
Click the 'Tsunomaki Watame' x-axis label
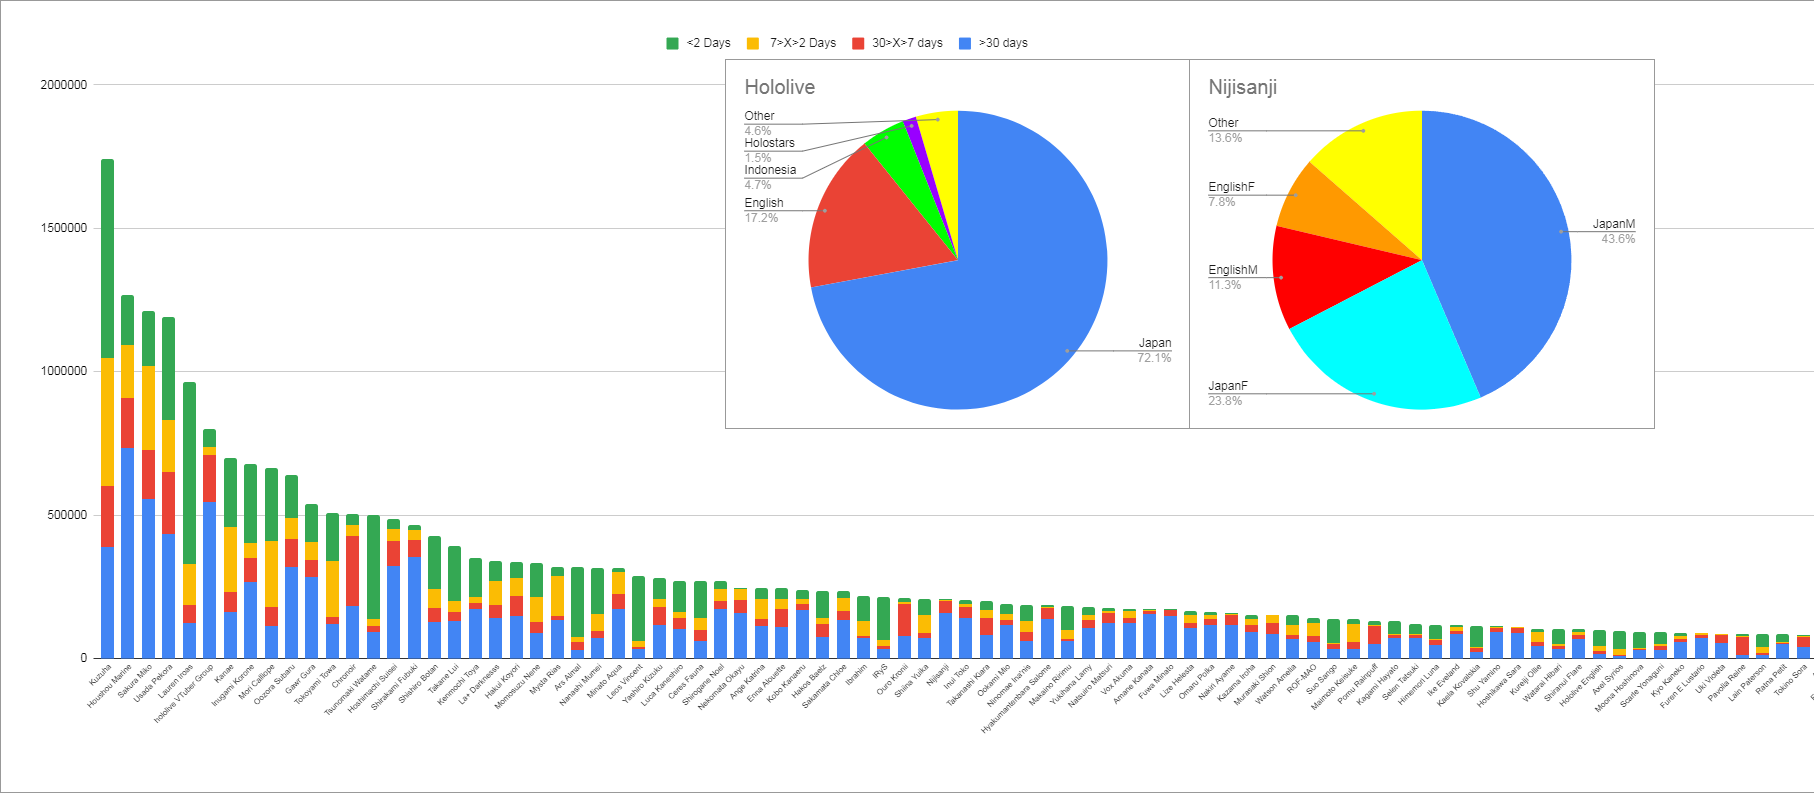pyautogui.click(x=350, y=690)
